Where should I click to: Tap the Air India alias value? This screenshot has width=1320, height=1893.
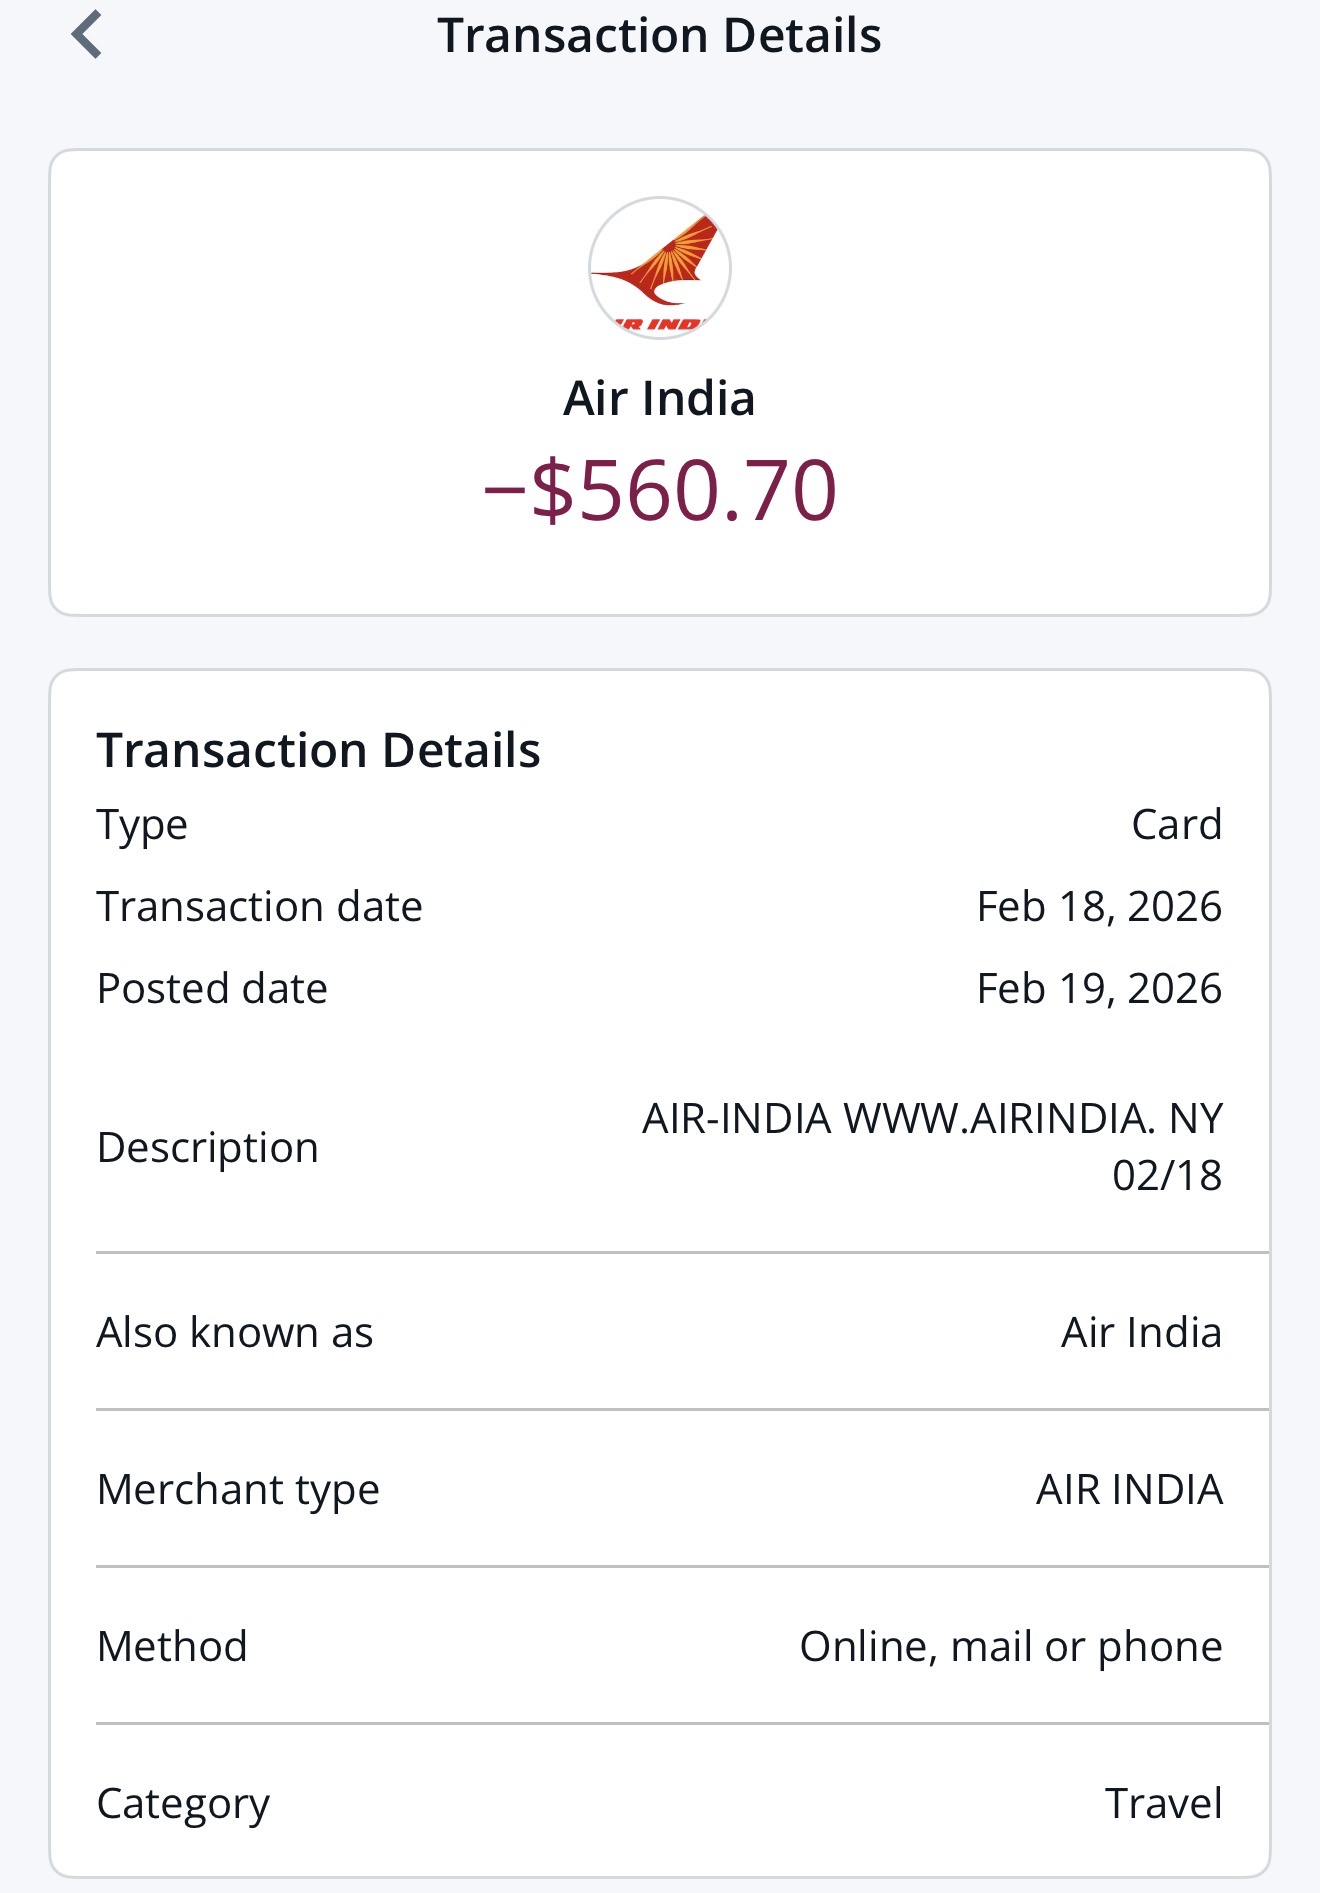pyautogui.click(x=1141, y=1333)
